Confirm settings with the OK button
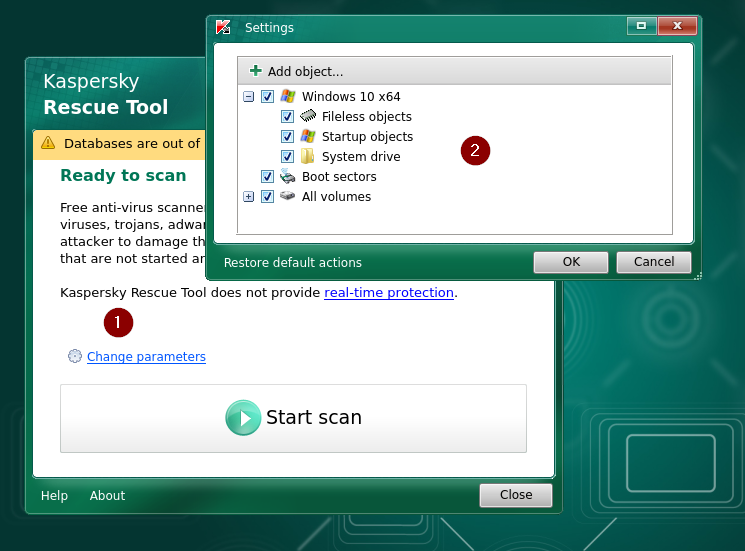 tap(571, 262)
